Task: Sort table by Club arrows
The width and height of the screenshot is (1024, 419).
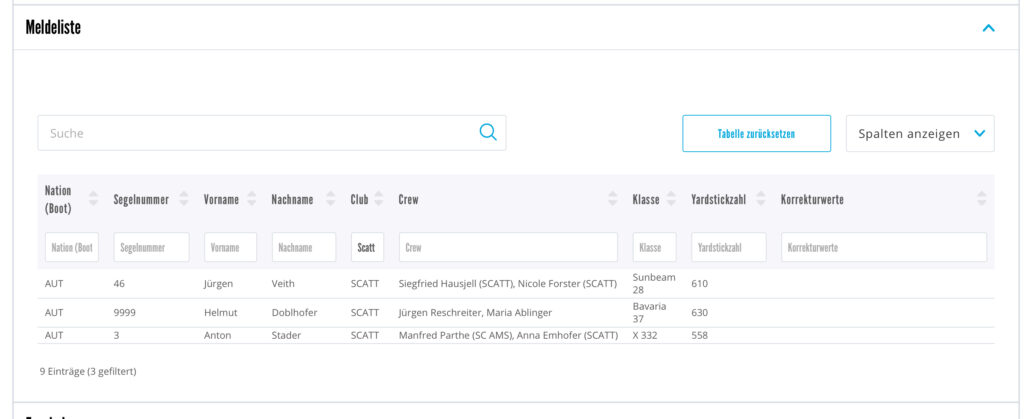Action: point(379,198)
